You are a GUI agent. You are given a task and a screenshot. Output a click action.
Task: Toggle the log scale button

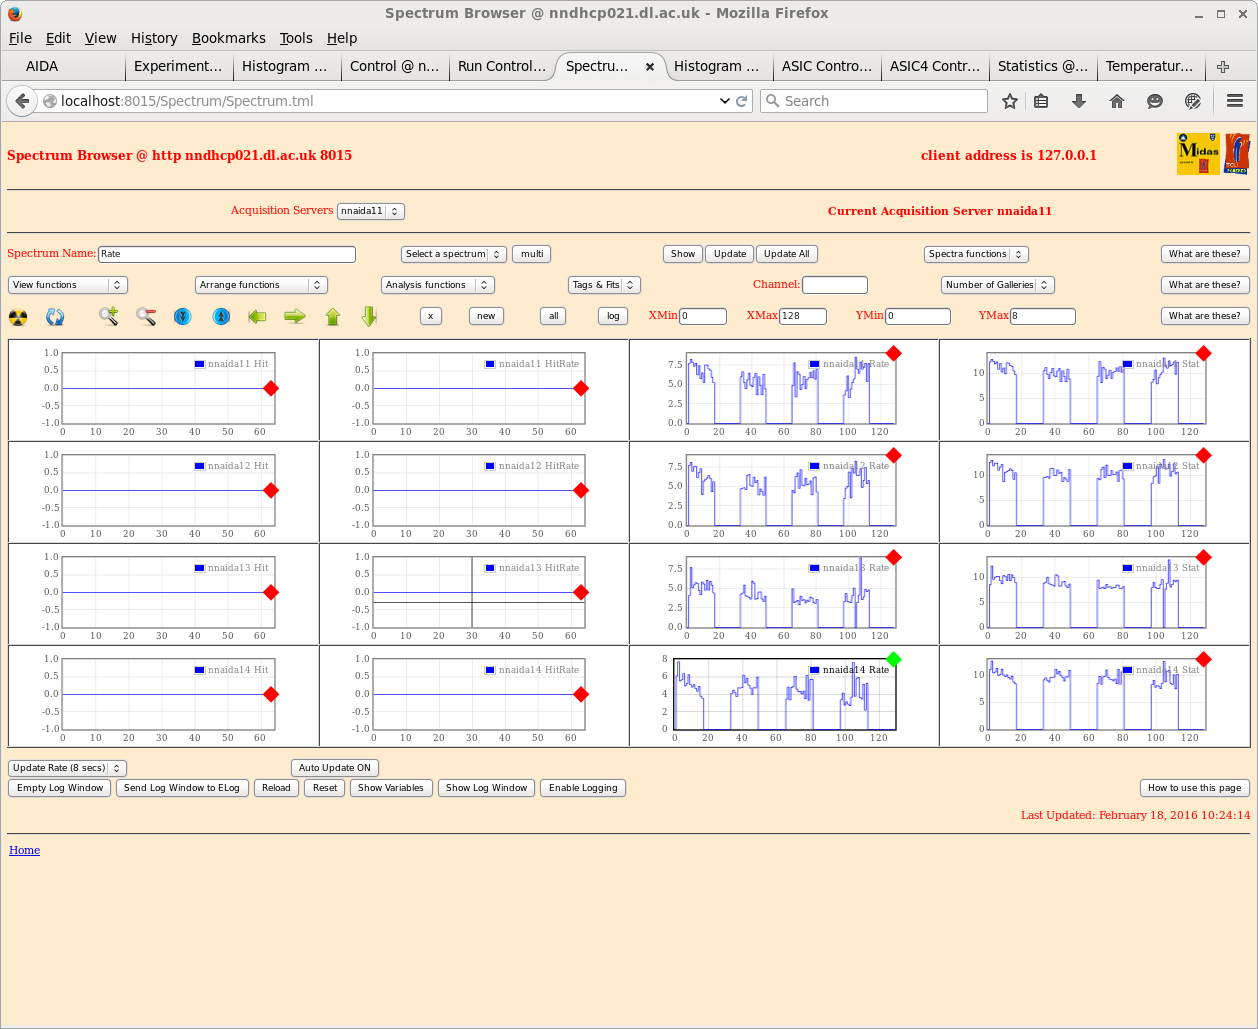(x=613, y=316)
